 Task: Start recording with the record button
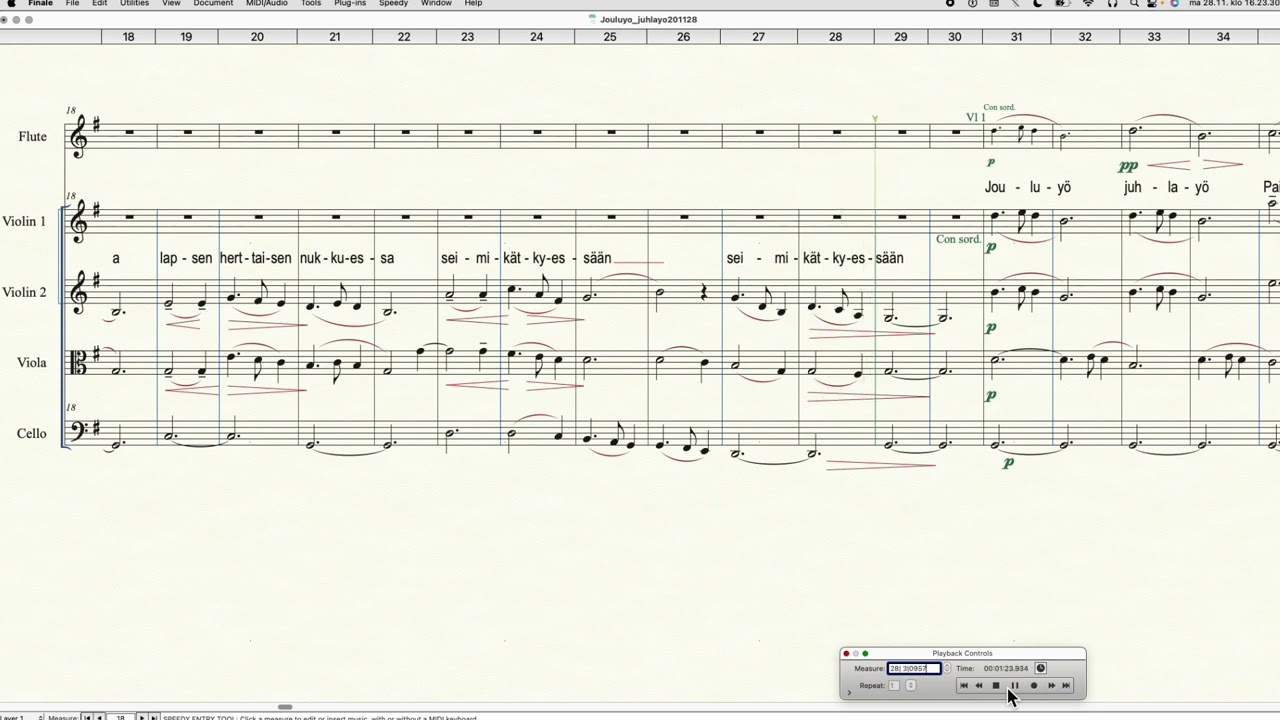coord(1034,686)
